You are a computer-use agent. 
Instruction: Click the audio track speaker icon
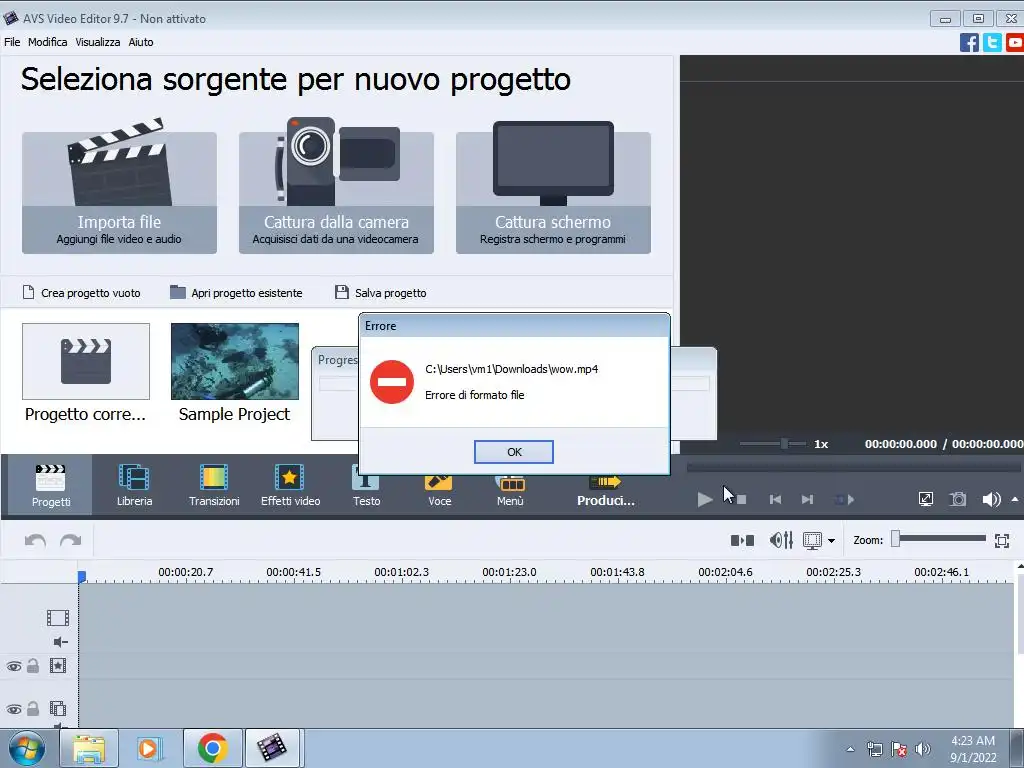[60, 642]
